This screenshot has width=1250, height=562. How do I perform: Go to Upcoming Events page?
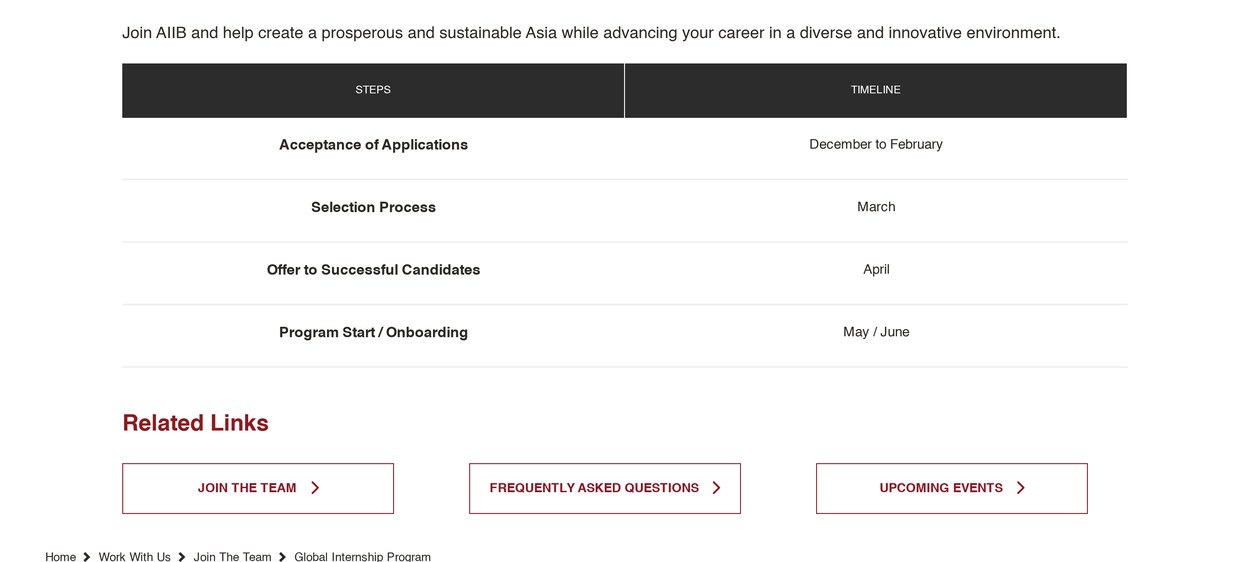tap(952, 488)
